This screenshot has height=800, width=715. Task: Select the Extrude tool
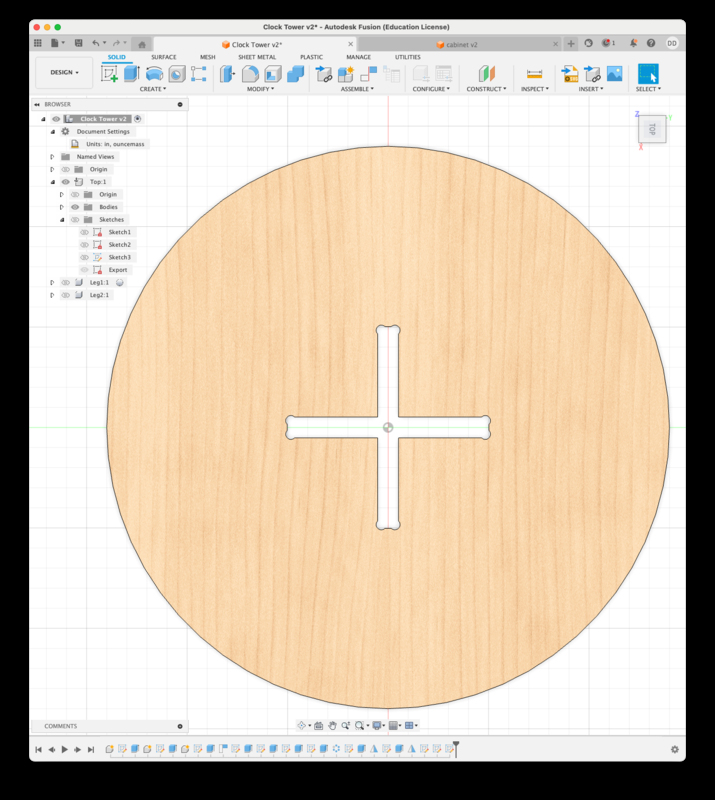point(132,74)
